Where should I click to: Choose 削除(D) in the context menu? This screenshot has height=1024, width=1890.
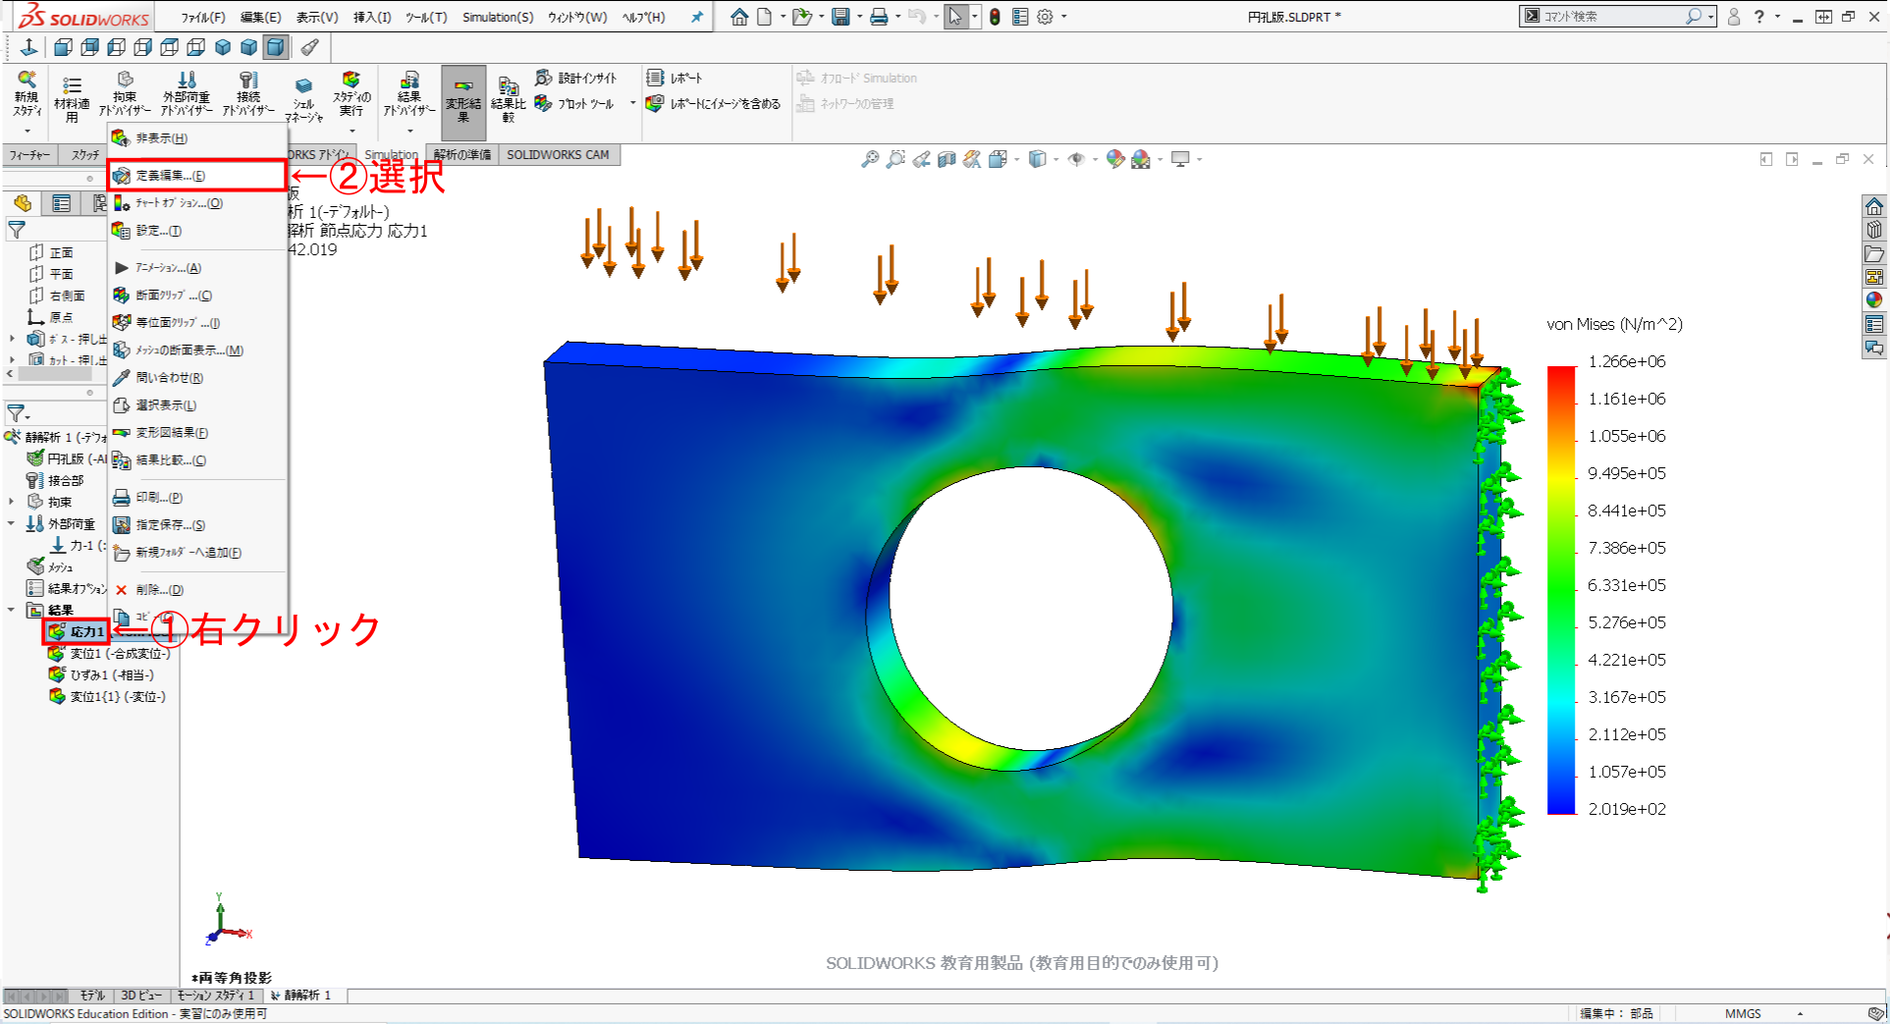pyautogui.click(x=197, y=590)
